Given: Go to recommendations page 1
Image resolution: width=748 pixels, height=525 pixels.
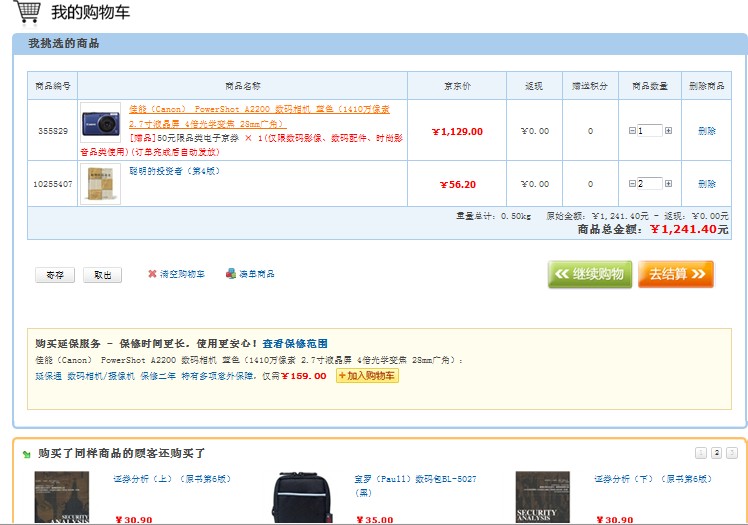Looking at the screenshot, I should pyautogui.click(x=701, y=453).
